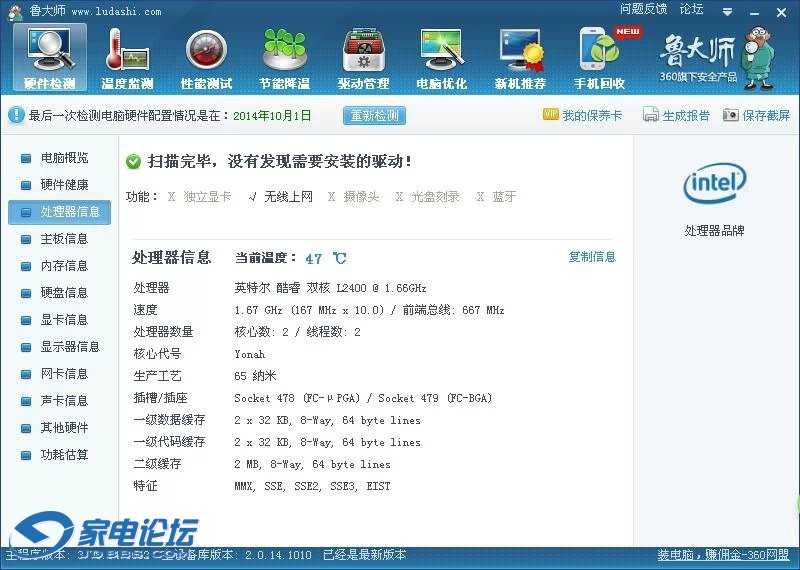
Task: Click the 一级数据缓存 value row
Action: pyautogui.click(x=327, y=420)
